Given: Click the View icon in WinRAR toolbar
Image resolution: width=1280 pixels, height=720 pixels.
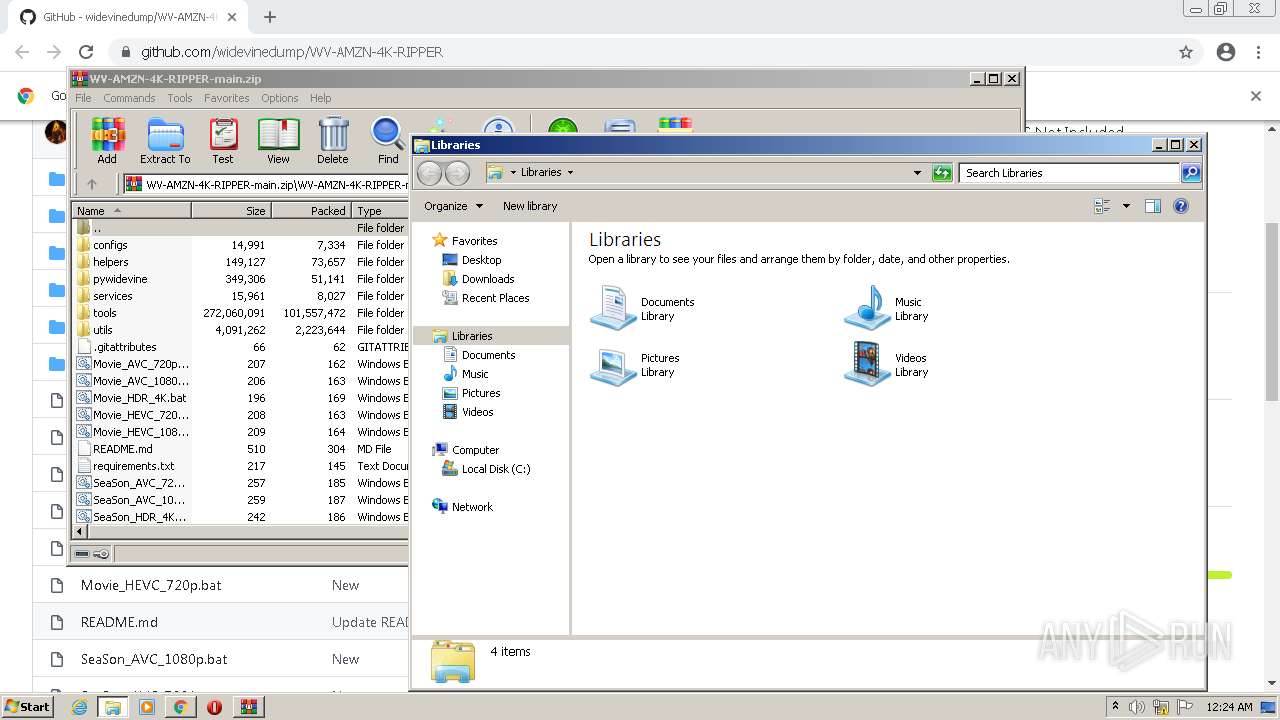Looking at the screenshot, I should 278,141.
